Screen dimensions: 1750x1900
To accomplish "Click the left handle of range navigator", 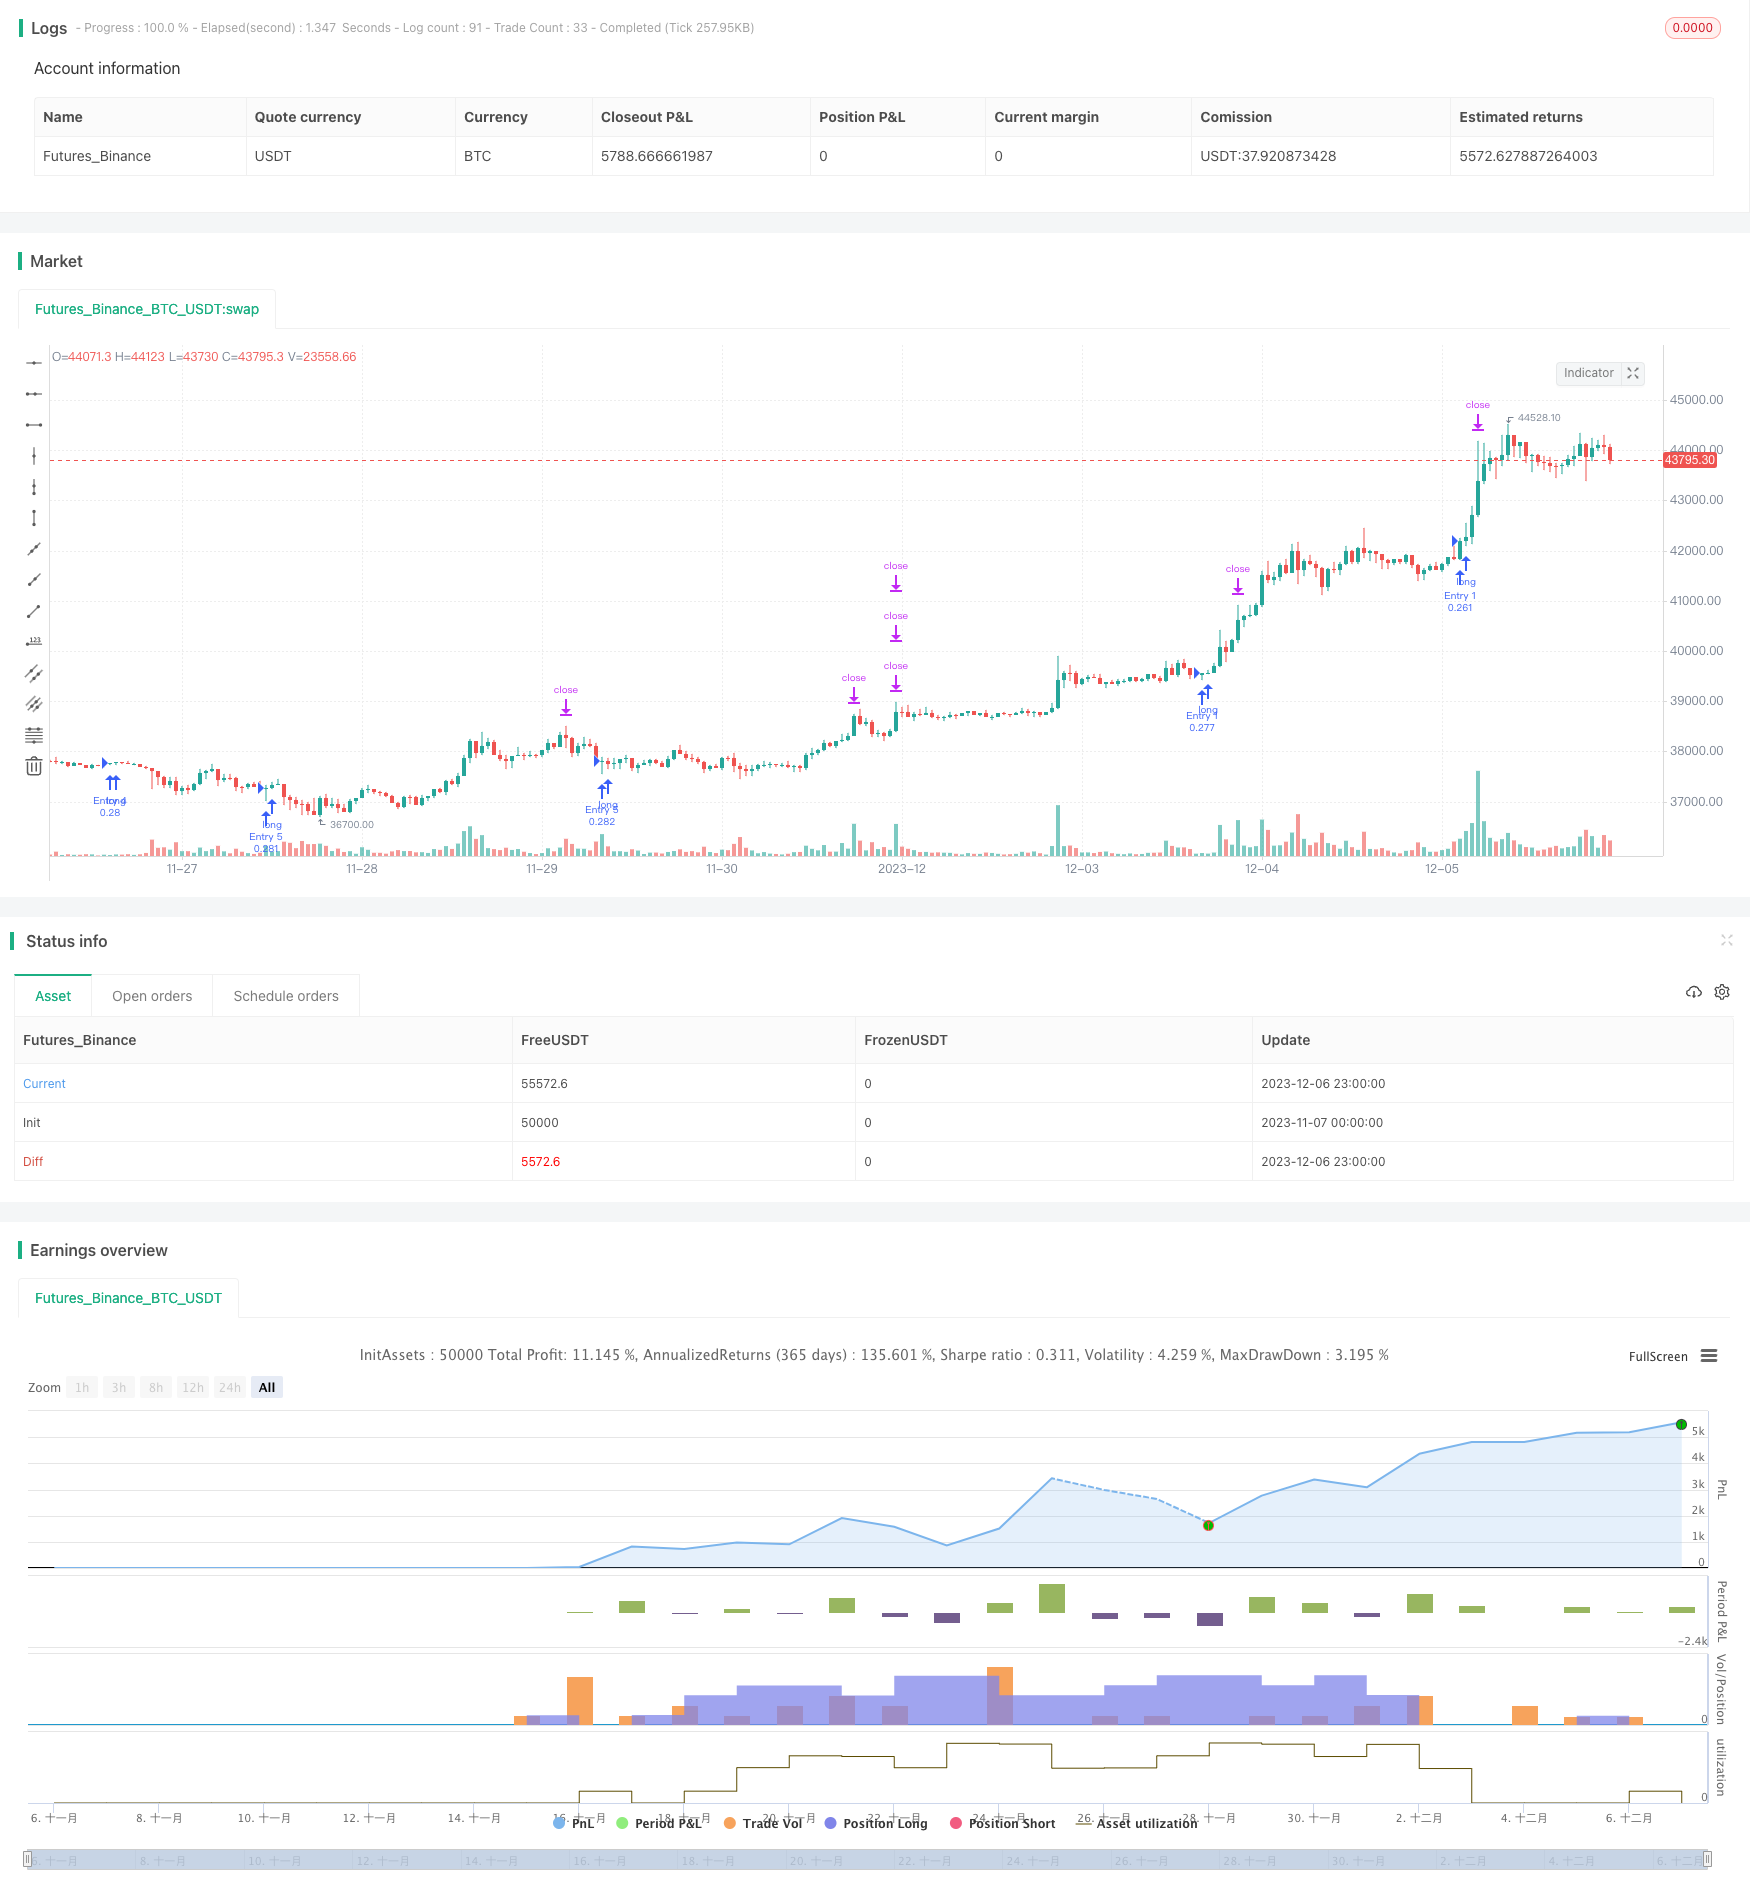I will click(28, 1860).
